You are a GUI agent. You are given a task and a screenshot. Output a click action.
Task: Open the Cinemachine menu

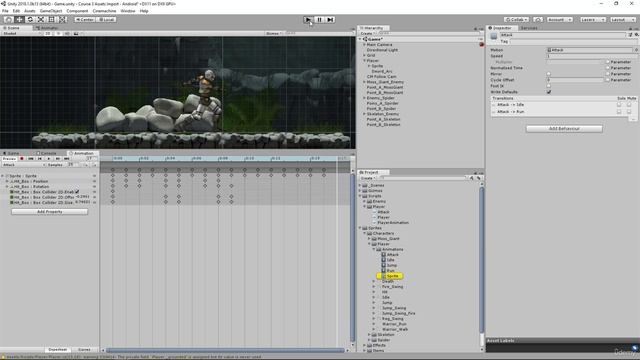[x=104, y=11]
